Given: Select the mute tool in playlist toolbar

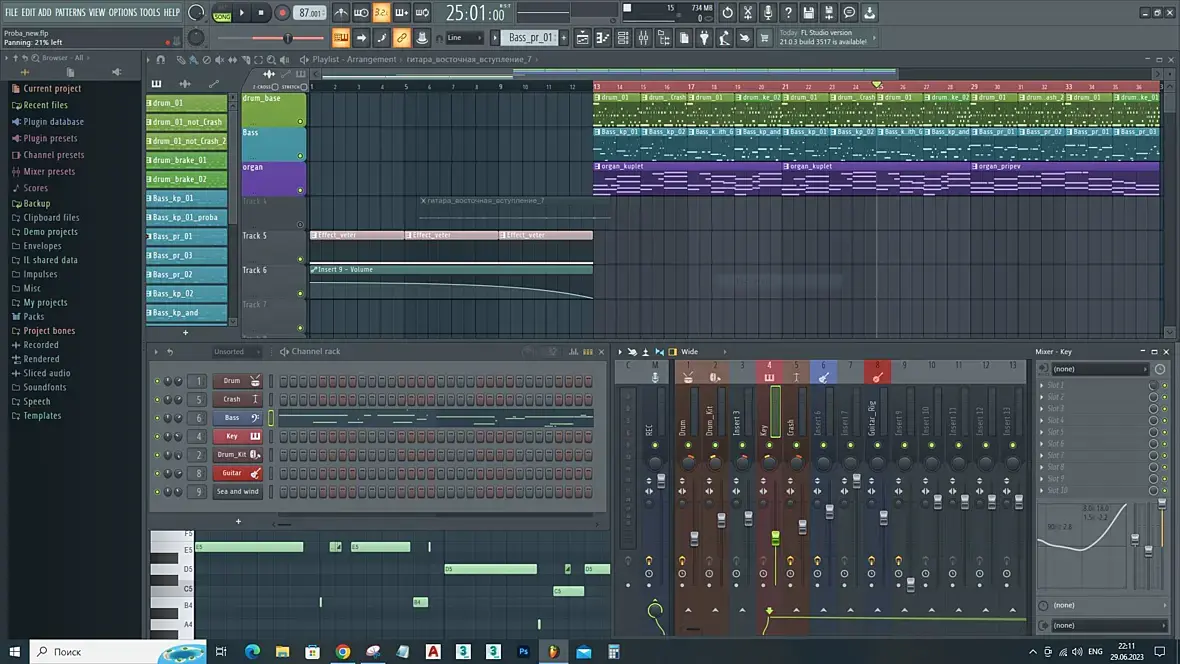Looking at the screenshot, I should click(220, 59).
